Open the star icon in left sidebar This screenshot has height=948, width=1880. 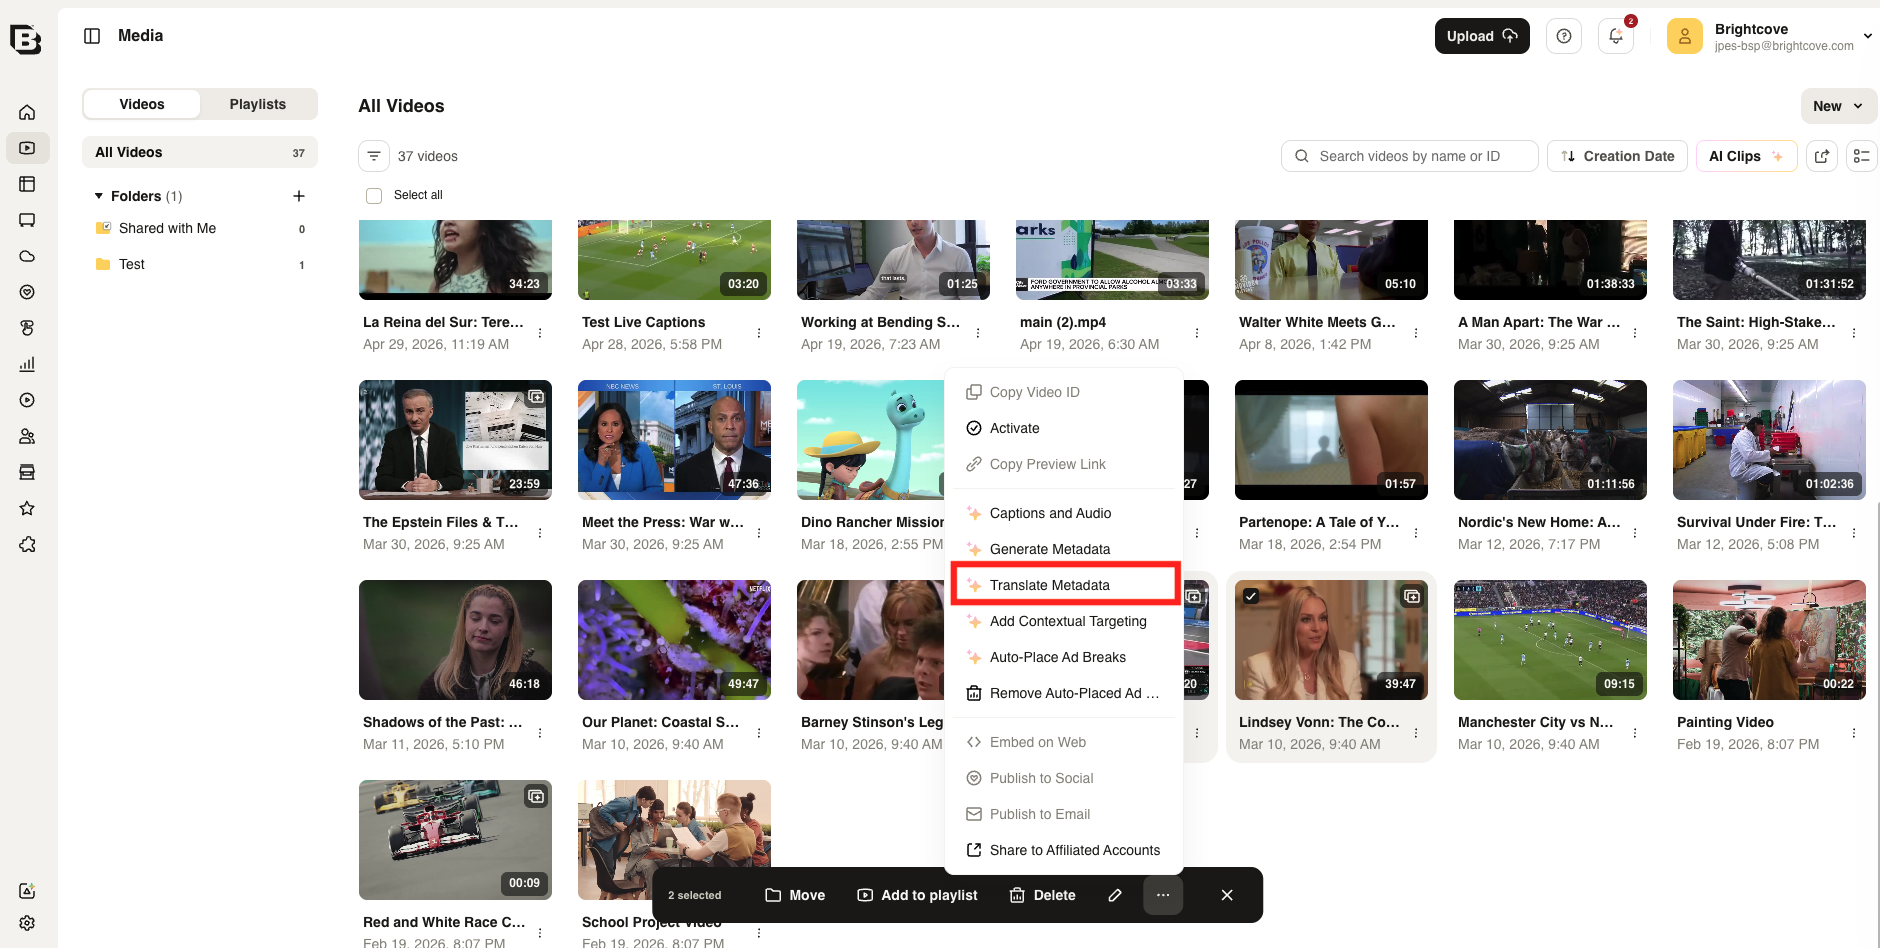click(x=27, y=508)
